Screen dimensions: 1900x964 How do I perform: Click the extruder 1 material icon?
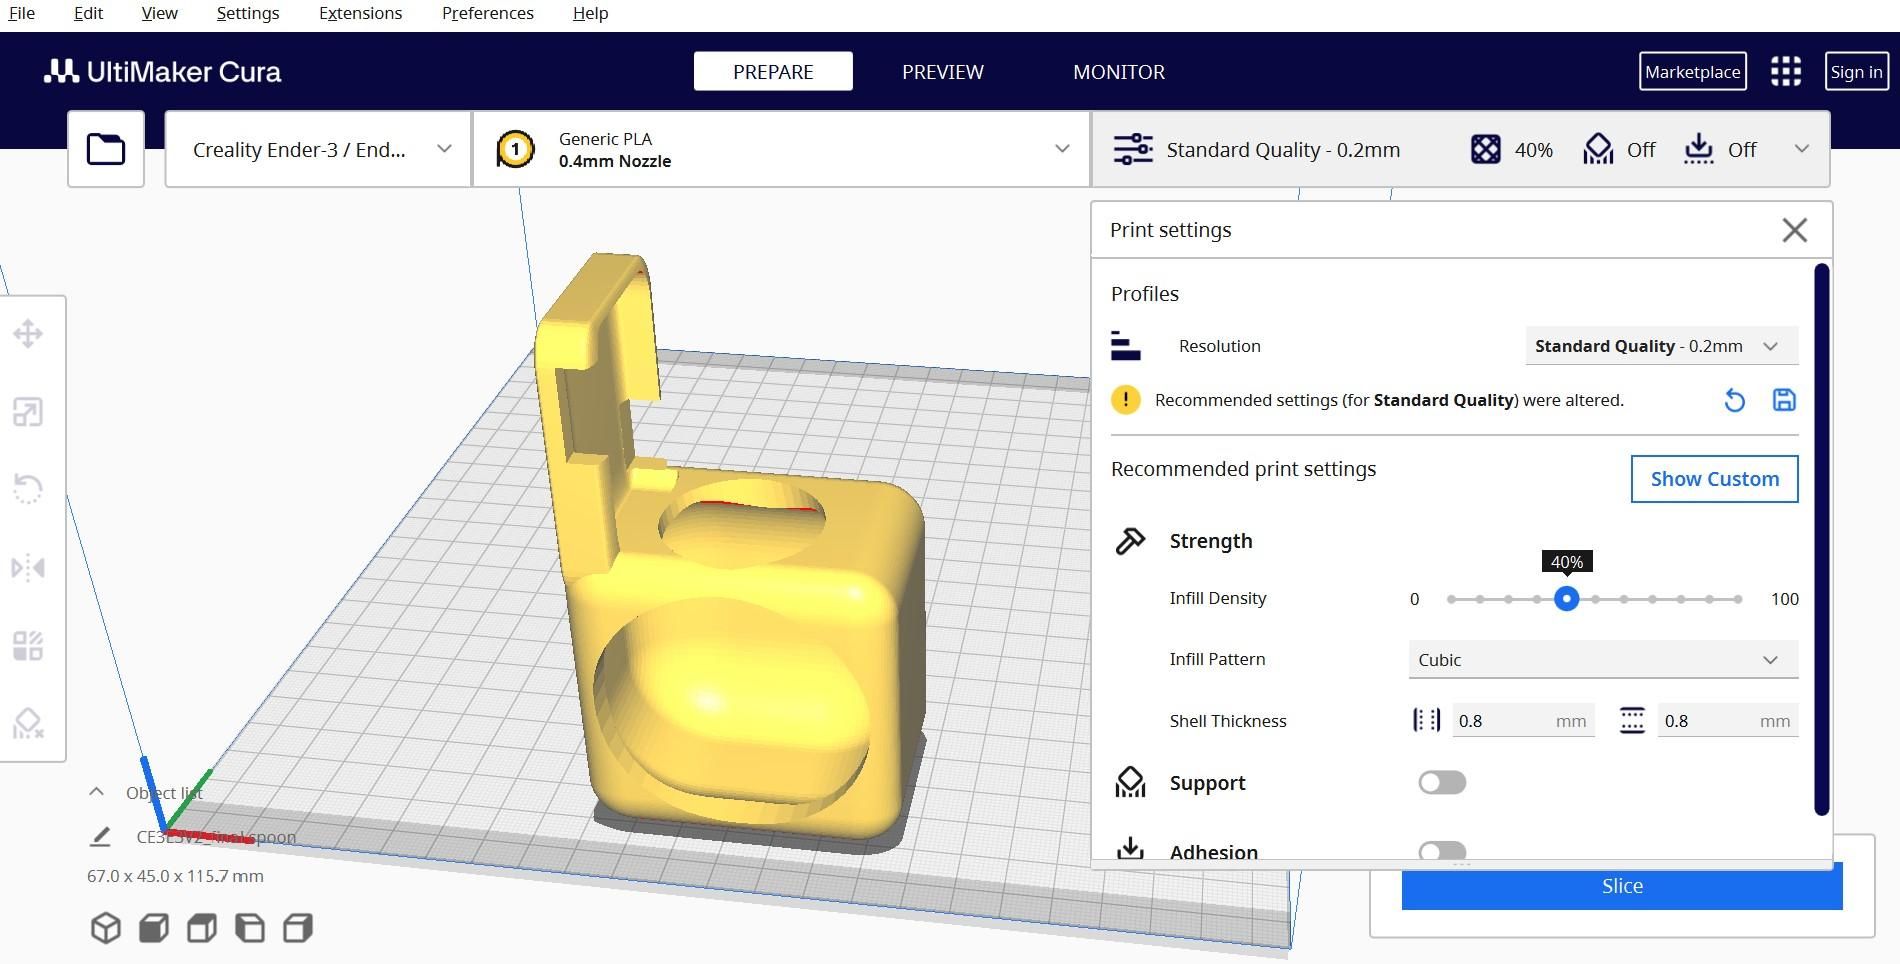(515, 149)
